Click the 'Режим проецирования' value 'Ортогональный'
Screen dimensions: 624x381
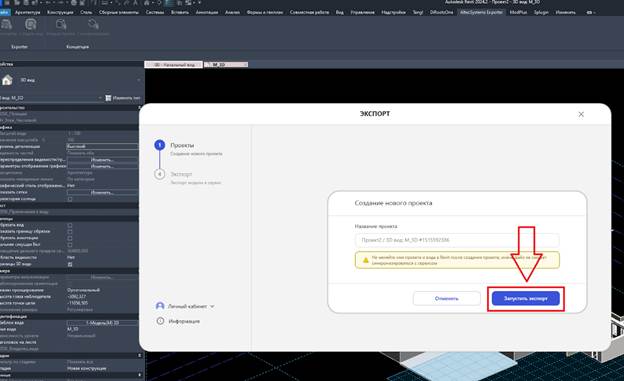pos(84,290)
